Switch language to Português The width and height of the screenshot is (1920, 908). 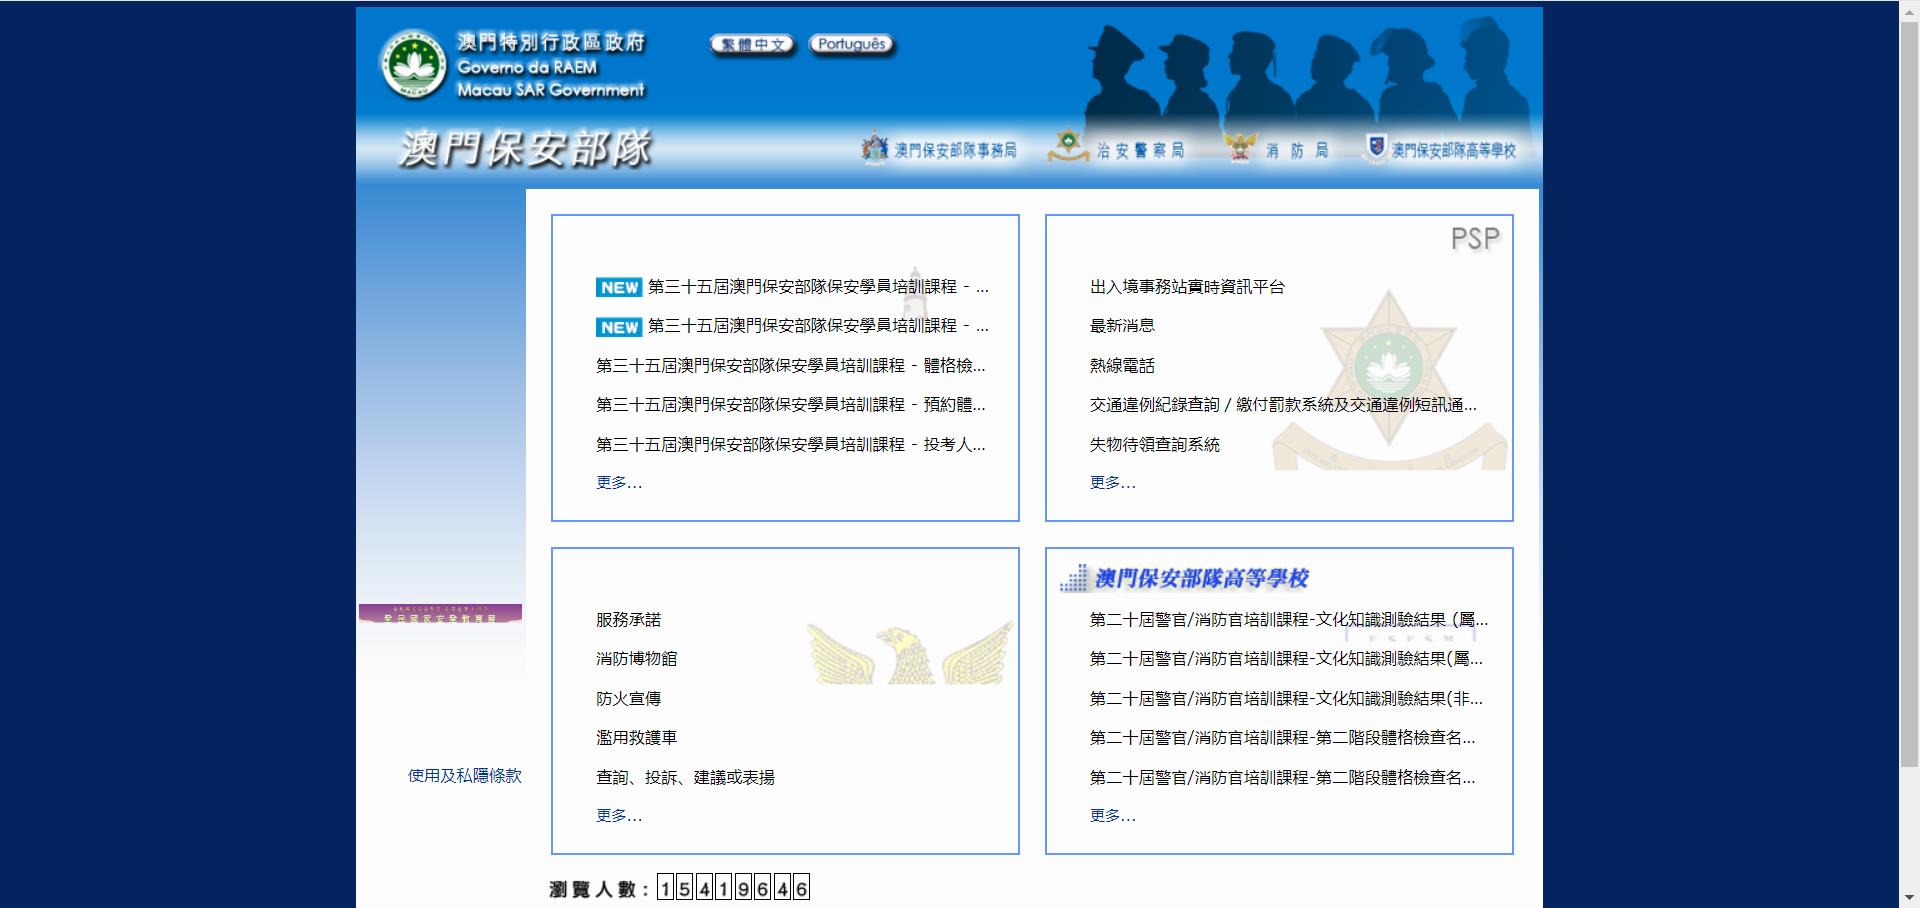pyautogui.click(x=851, y=44)
